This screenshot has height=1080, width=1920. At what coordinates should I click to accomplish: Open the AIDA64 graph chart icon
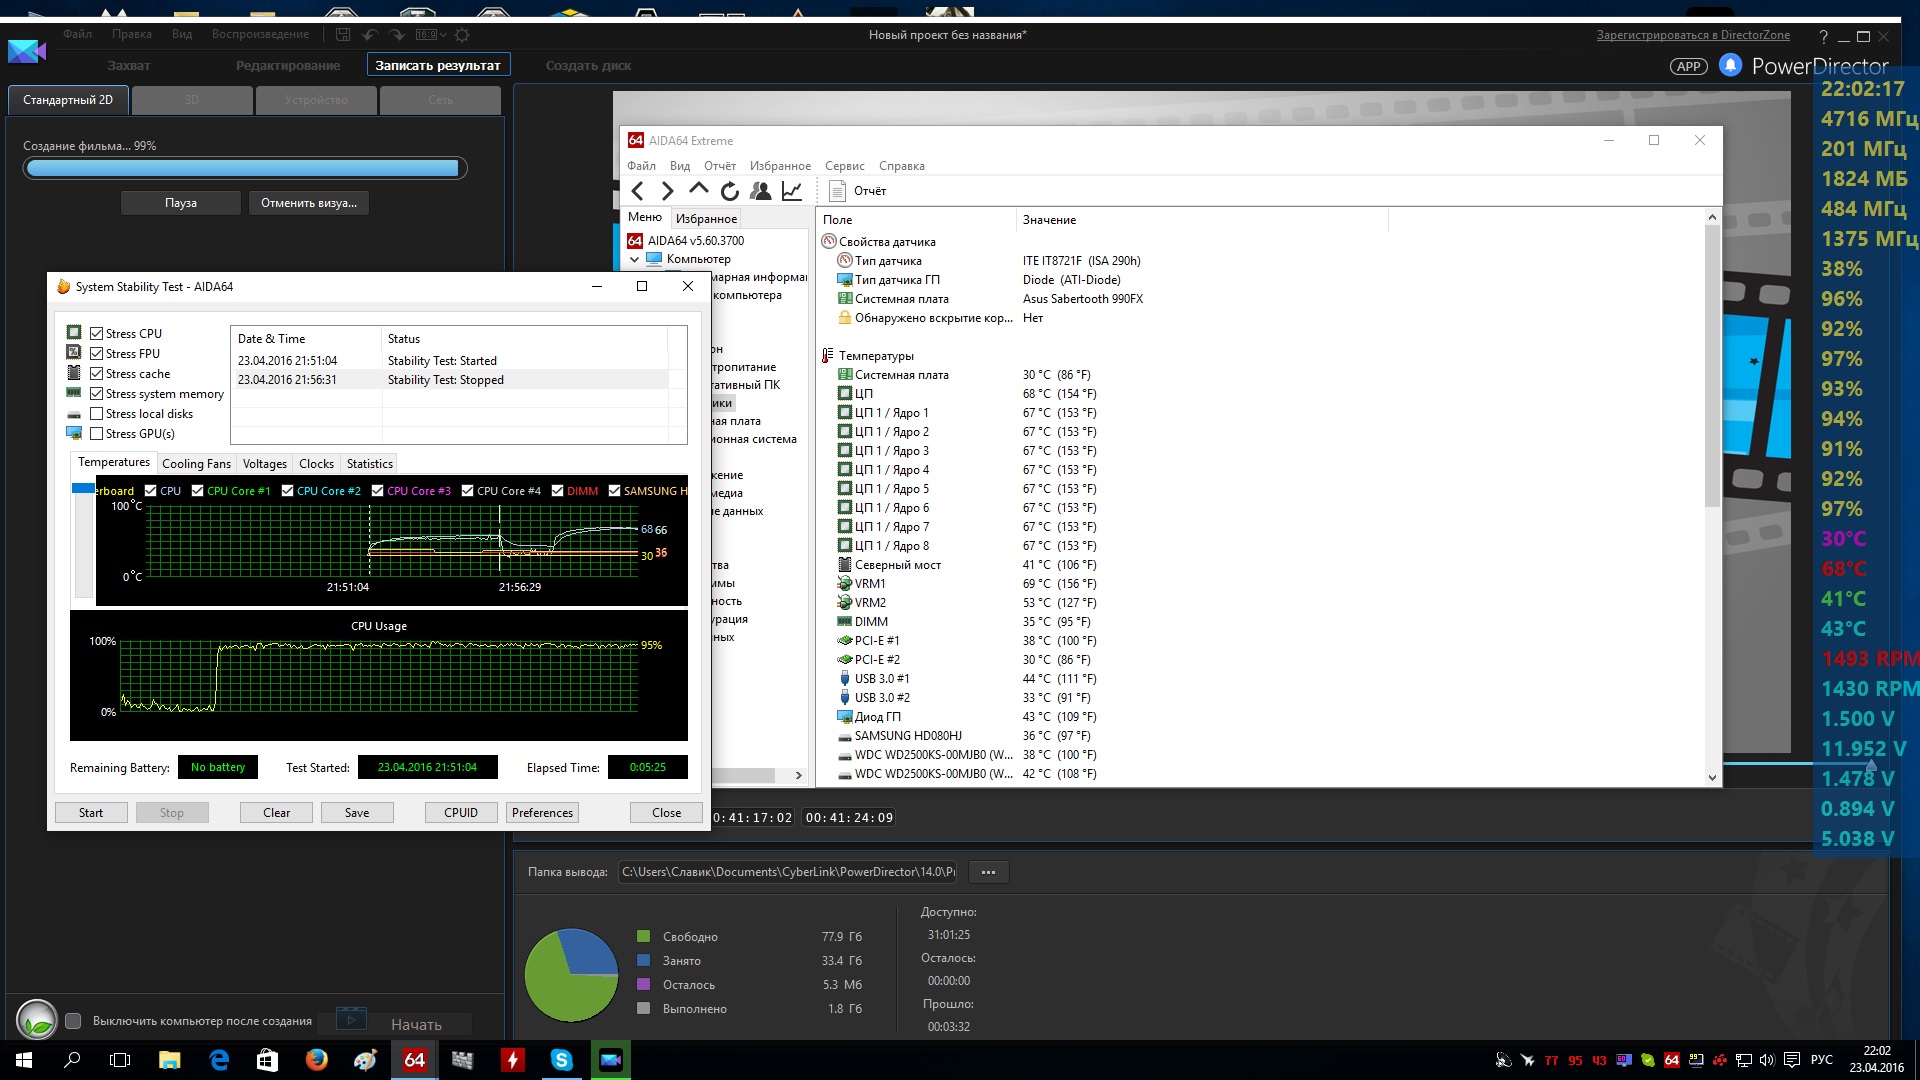[792, 191]
